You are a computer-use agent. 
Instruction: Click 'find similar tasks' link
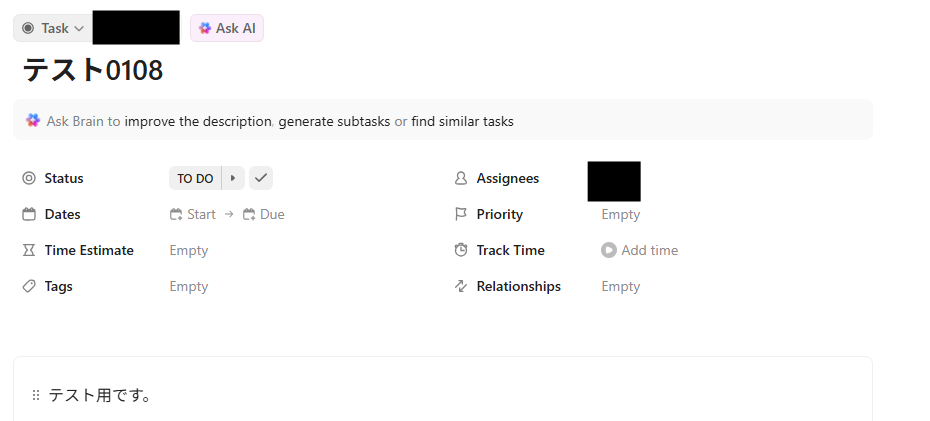462,121
